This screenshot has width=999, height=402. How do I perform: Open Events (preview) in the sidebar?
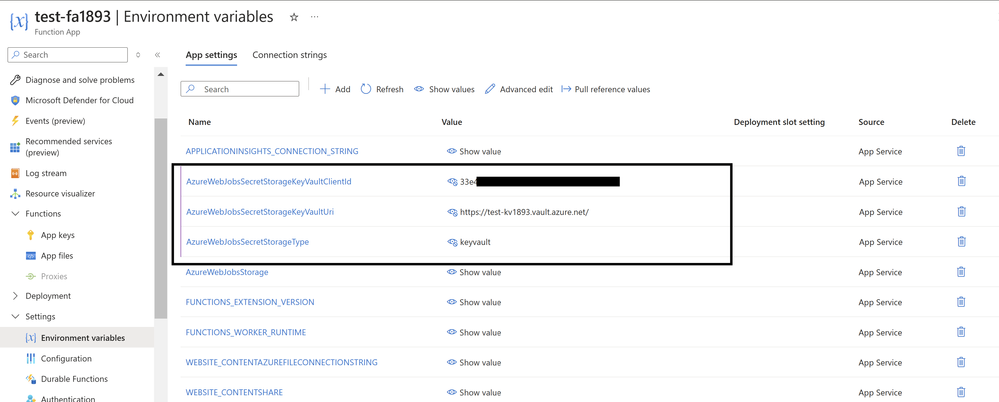tap(55, 120)
